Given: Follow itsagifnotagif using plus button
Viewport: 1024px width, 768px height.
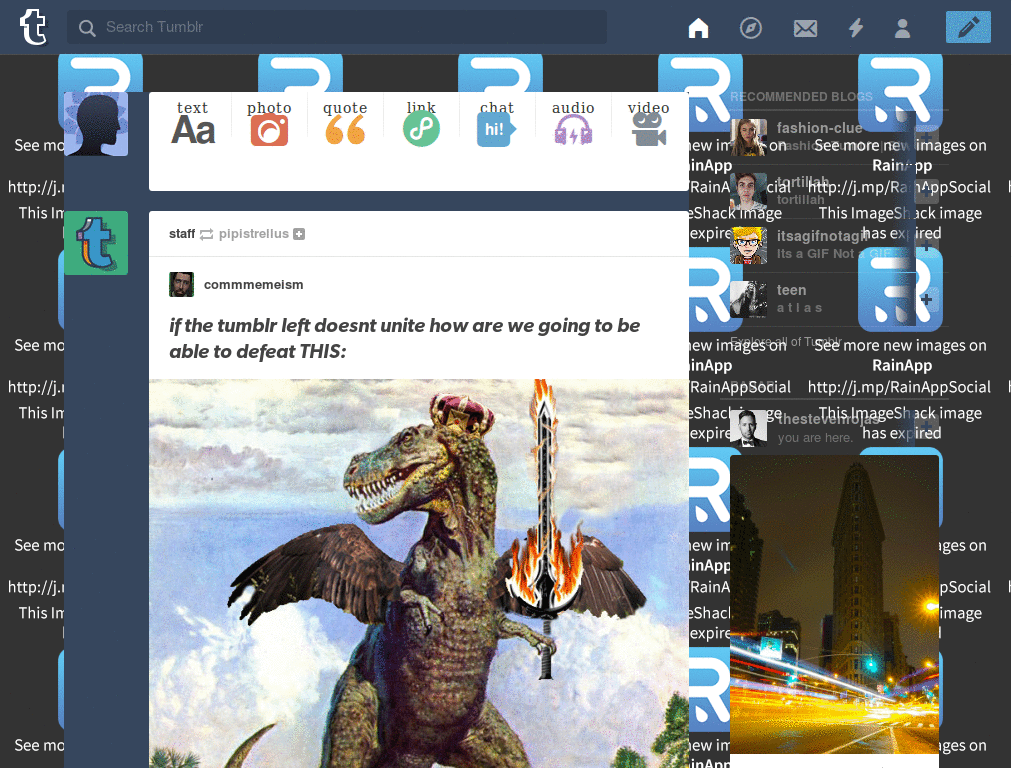Looking at the screenshot, I should tap(927, 246).
